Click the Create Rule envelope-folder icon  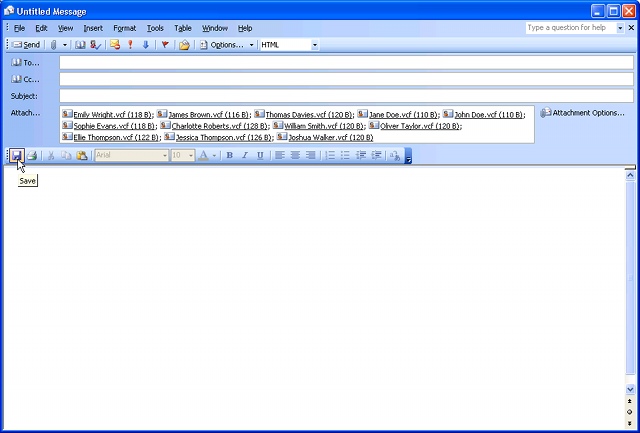(x=184, y=45)
